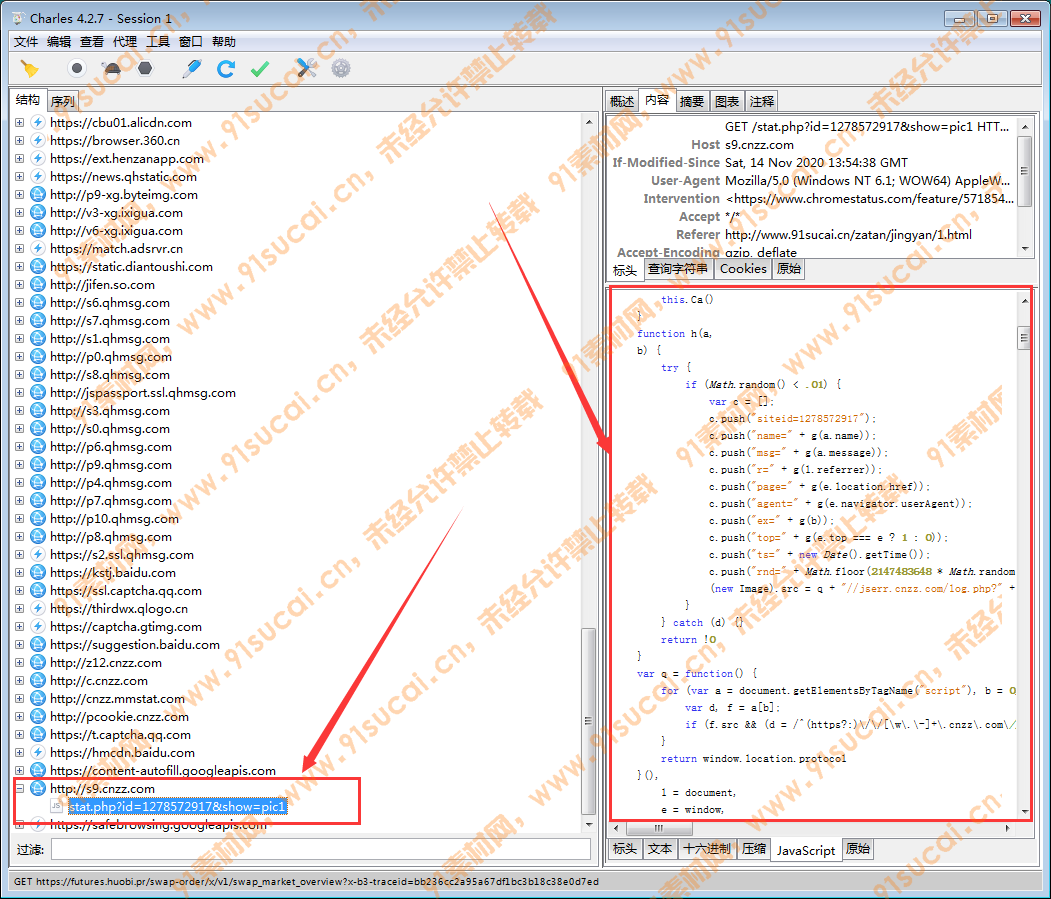Click the compose pen icon
Viewport: 1051px width, 899px height.
[192, 68]
